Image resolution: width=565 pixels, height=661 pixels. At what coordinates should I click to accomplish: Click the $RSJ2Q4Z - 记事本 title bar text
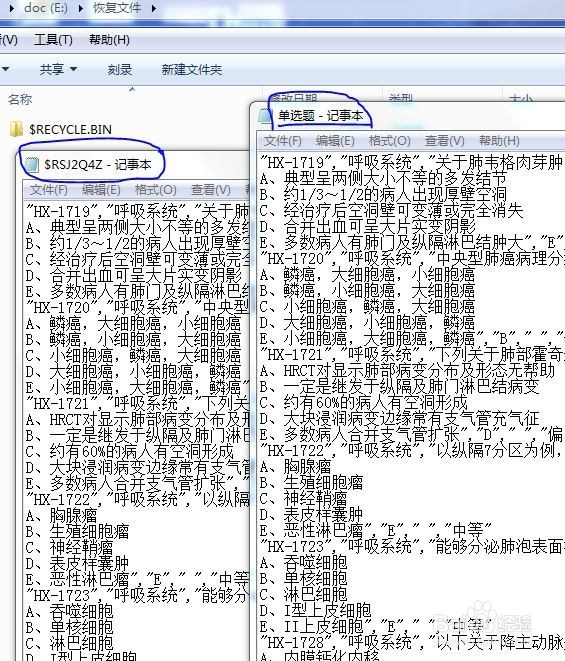(98, 164)
